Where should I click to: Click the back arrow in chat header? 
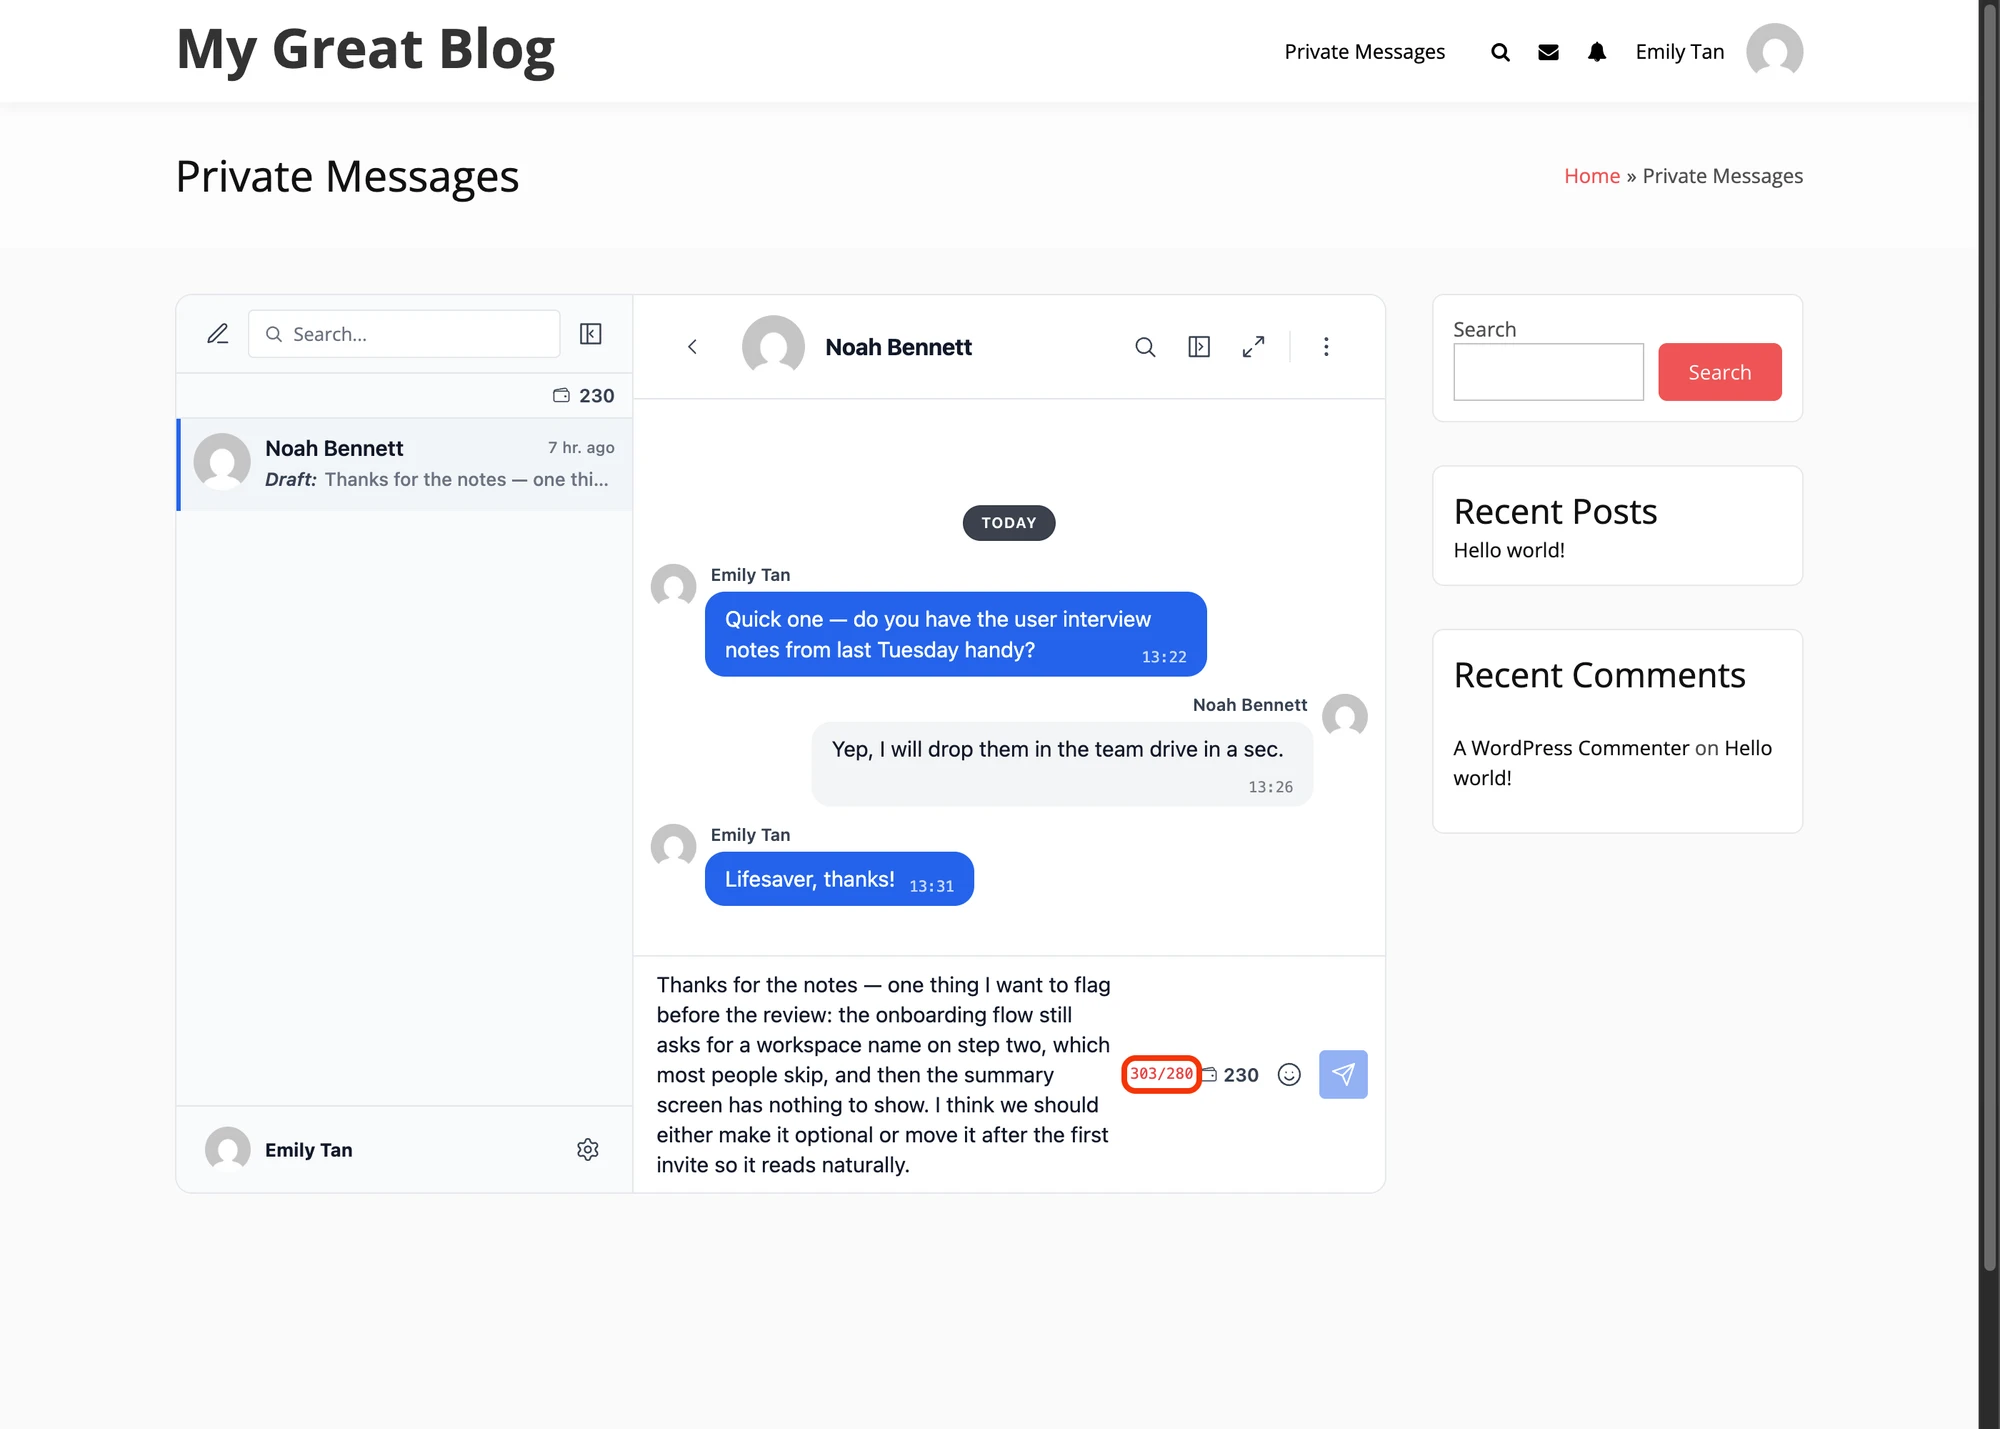tap(692, 347)
